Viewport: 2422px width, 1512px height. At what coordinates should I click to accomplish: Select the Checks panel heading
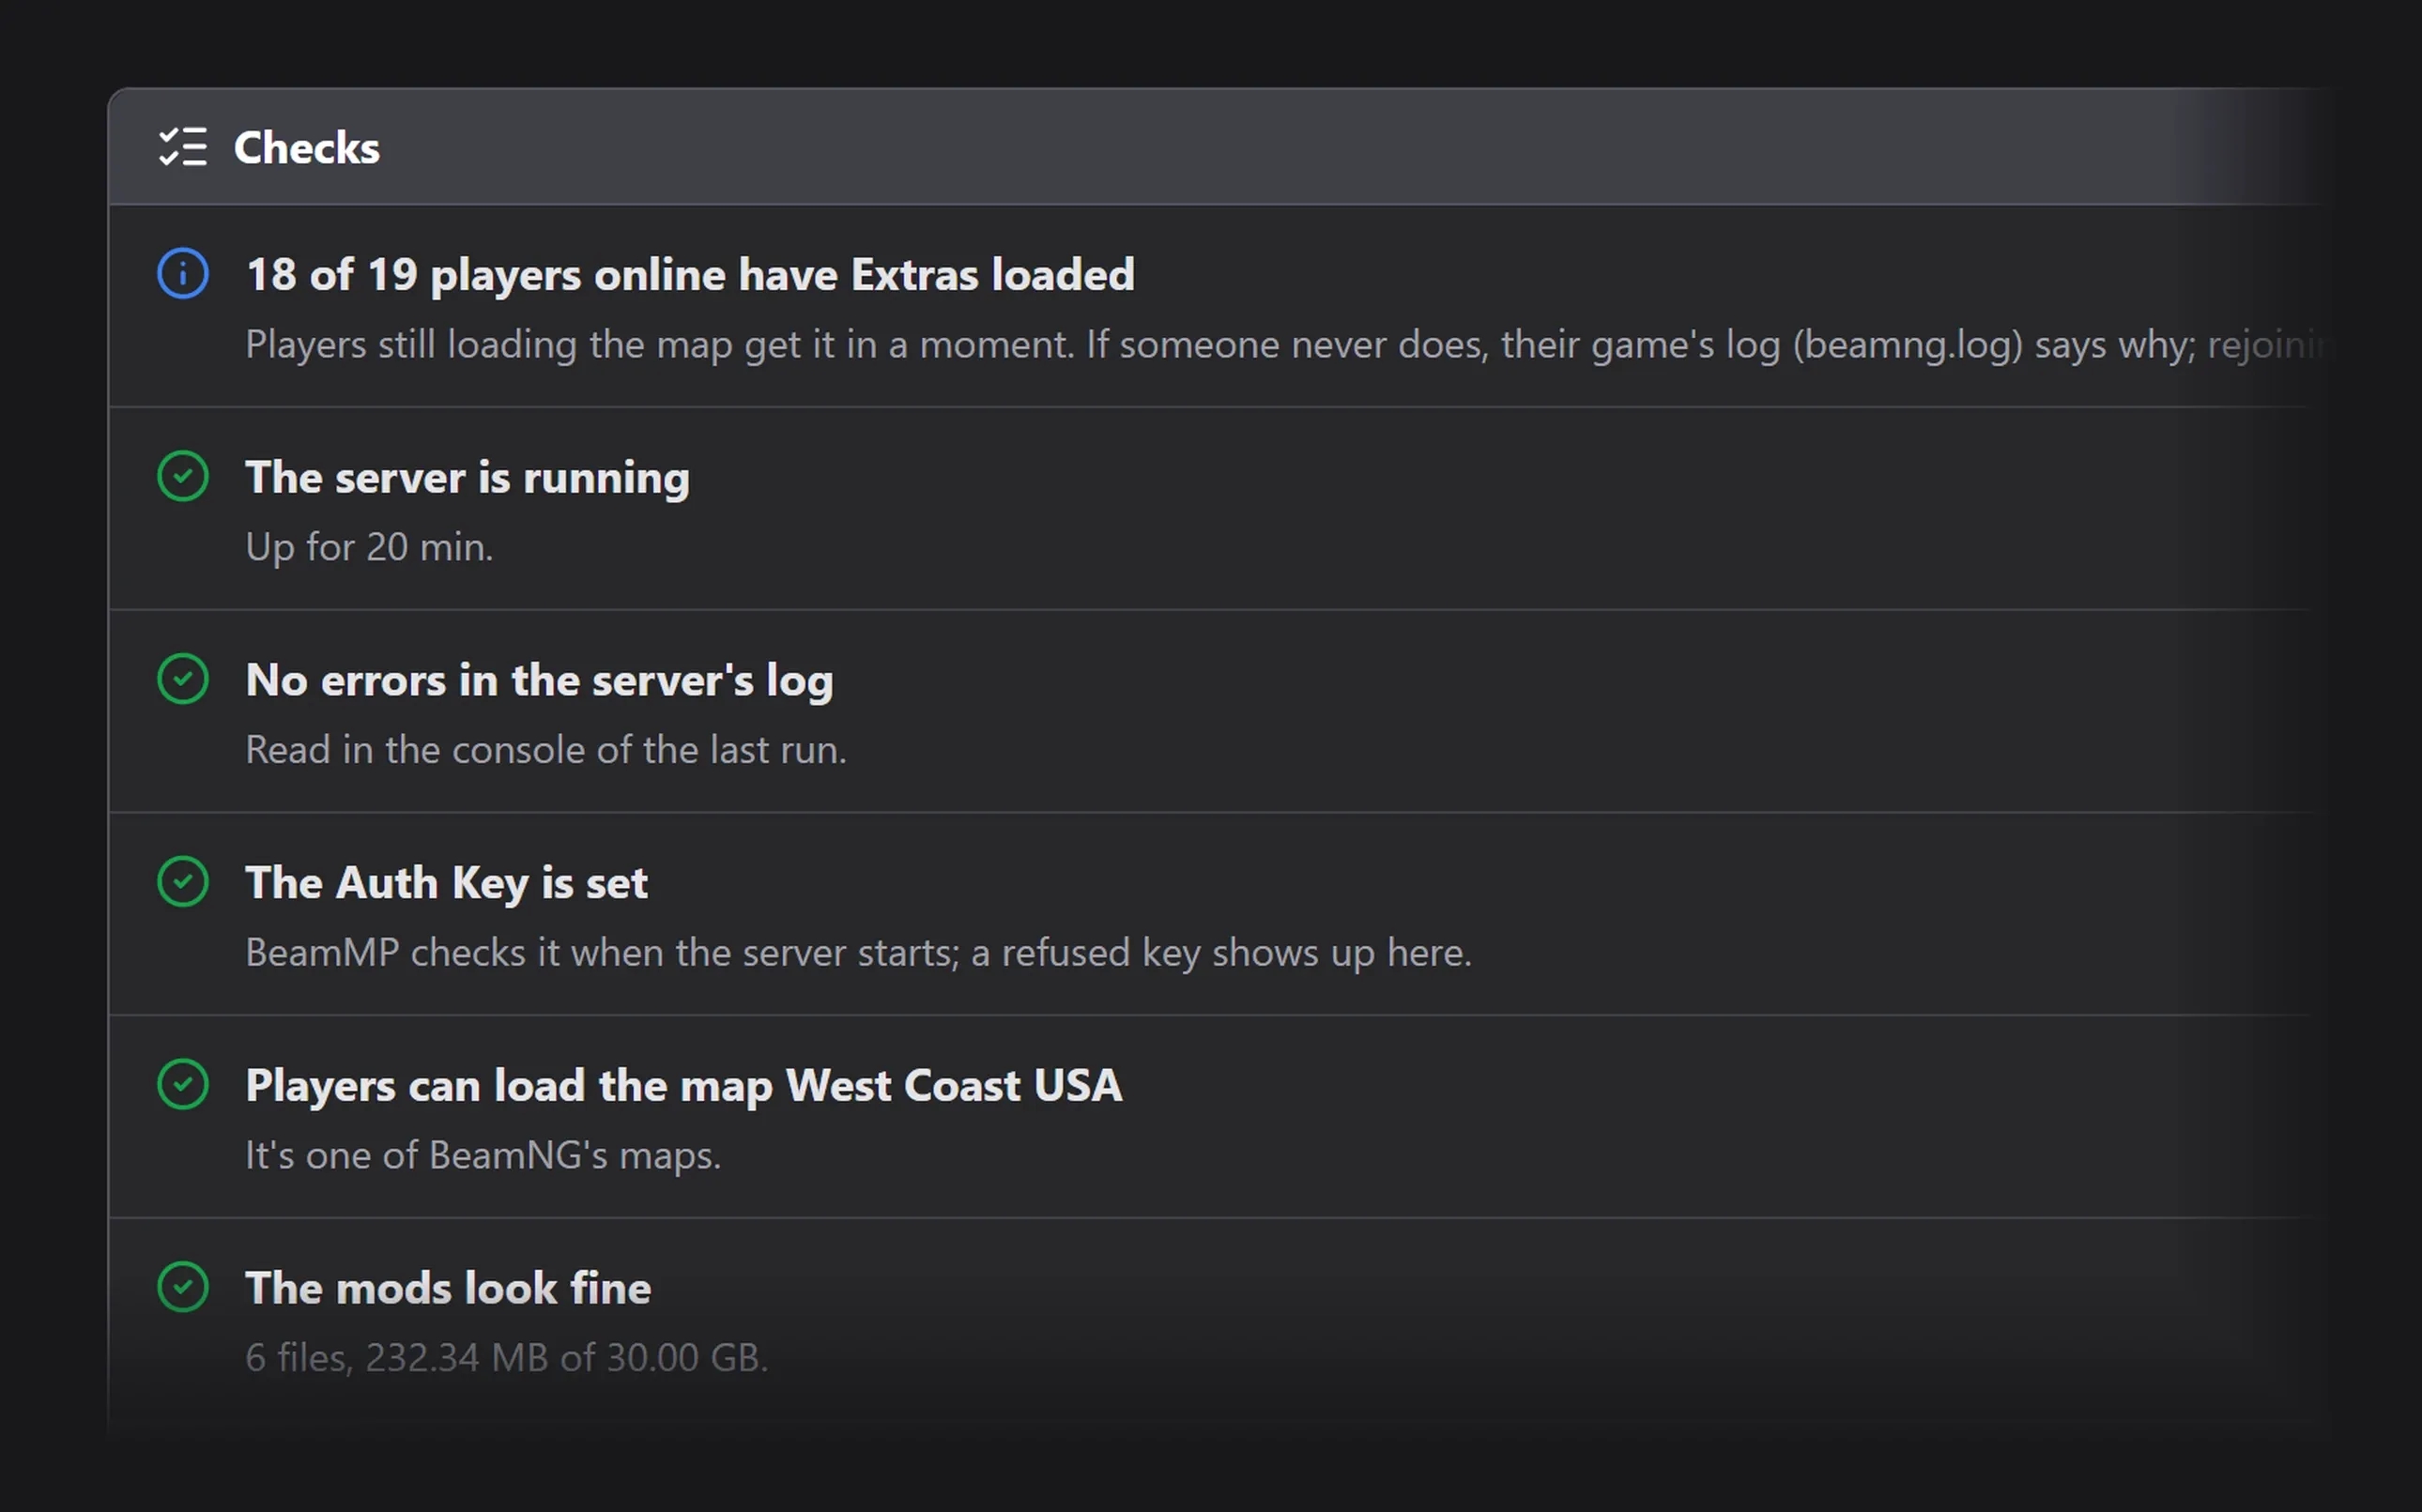click(307, 147)
